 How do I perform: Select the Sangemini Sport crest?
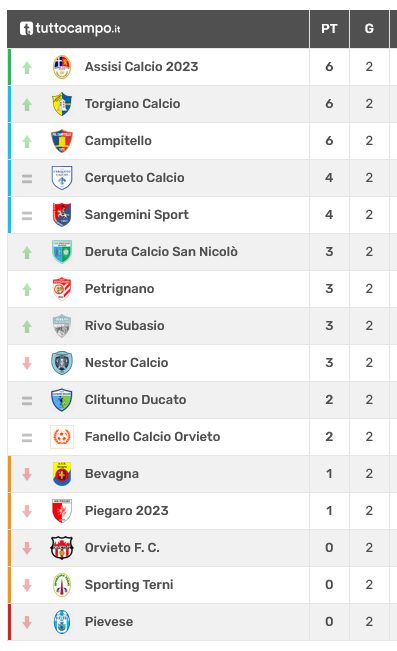(62, 215)
